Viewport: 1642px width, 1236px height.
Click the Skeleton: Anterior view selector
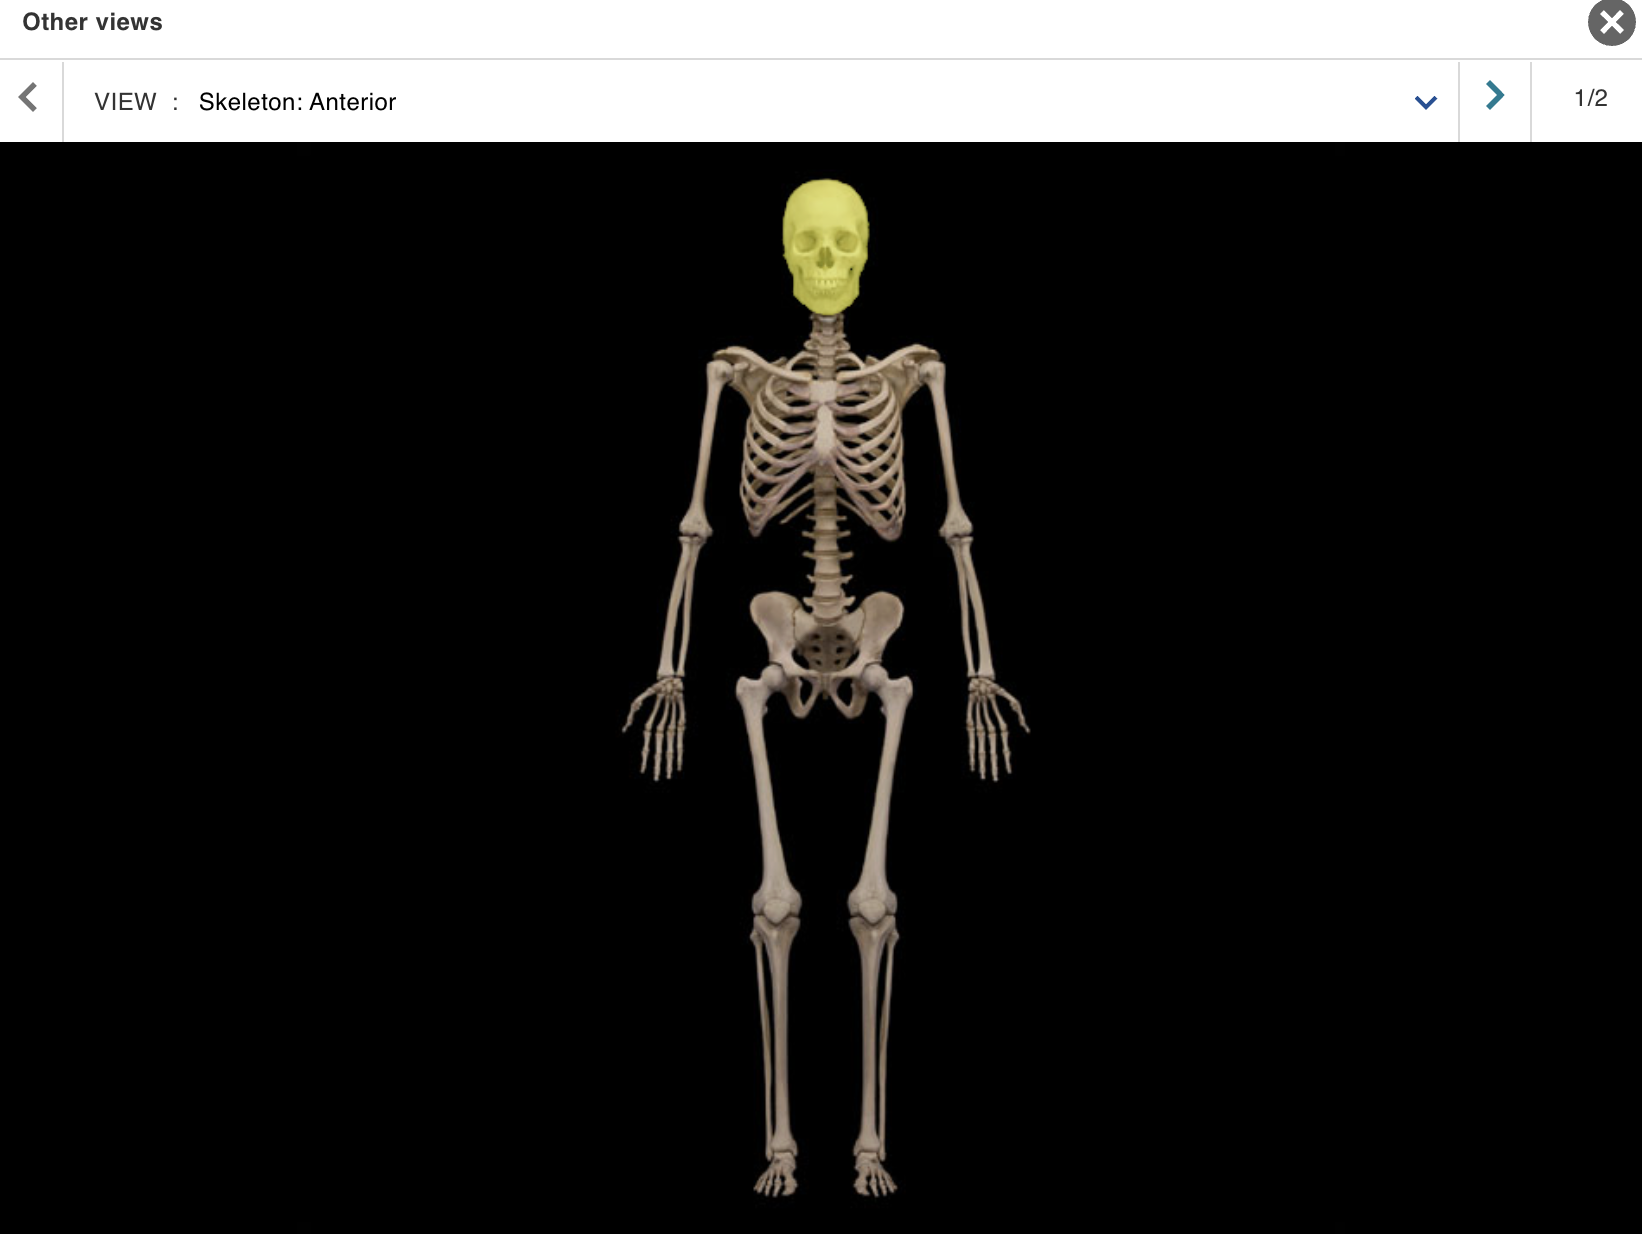(296, 101)
